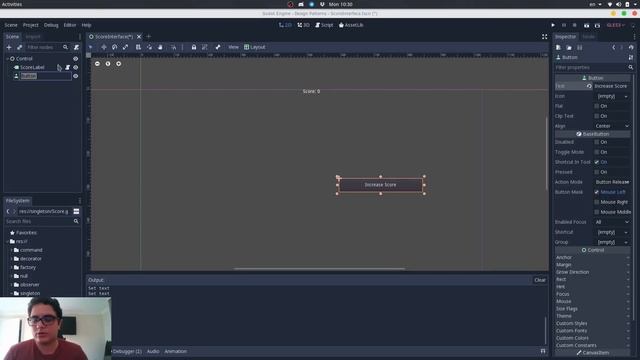Zoom out the canvas view
Viewport: 640px width, 360px height.
(x=97, y=64)
